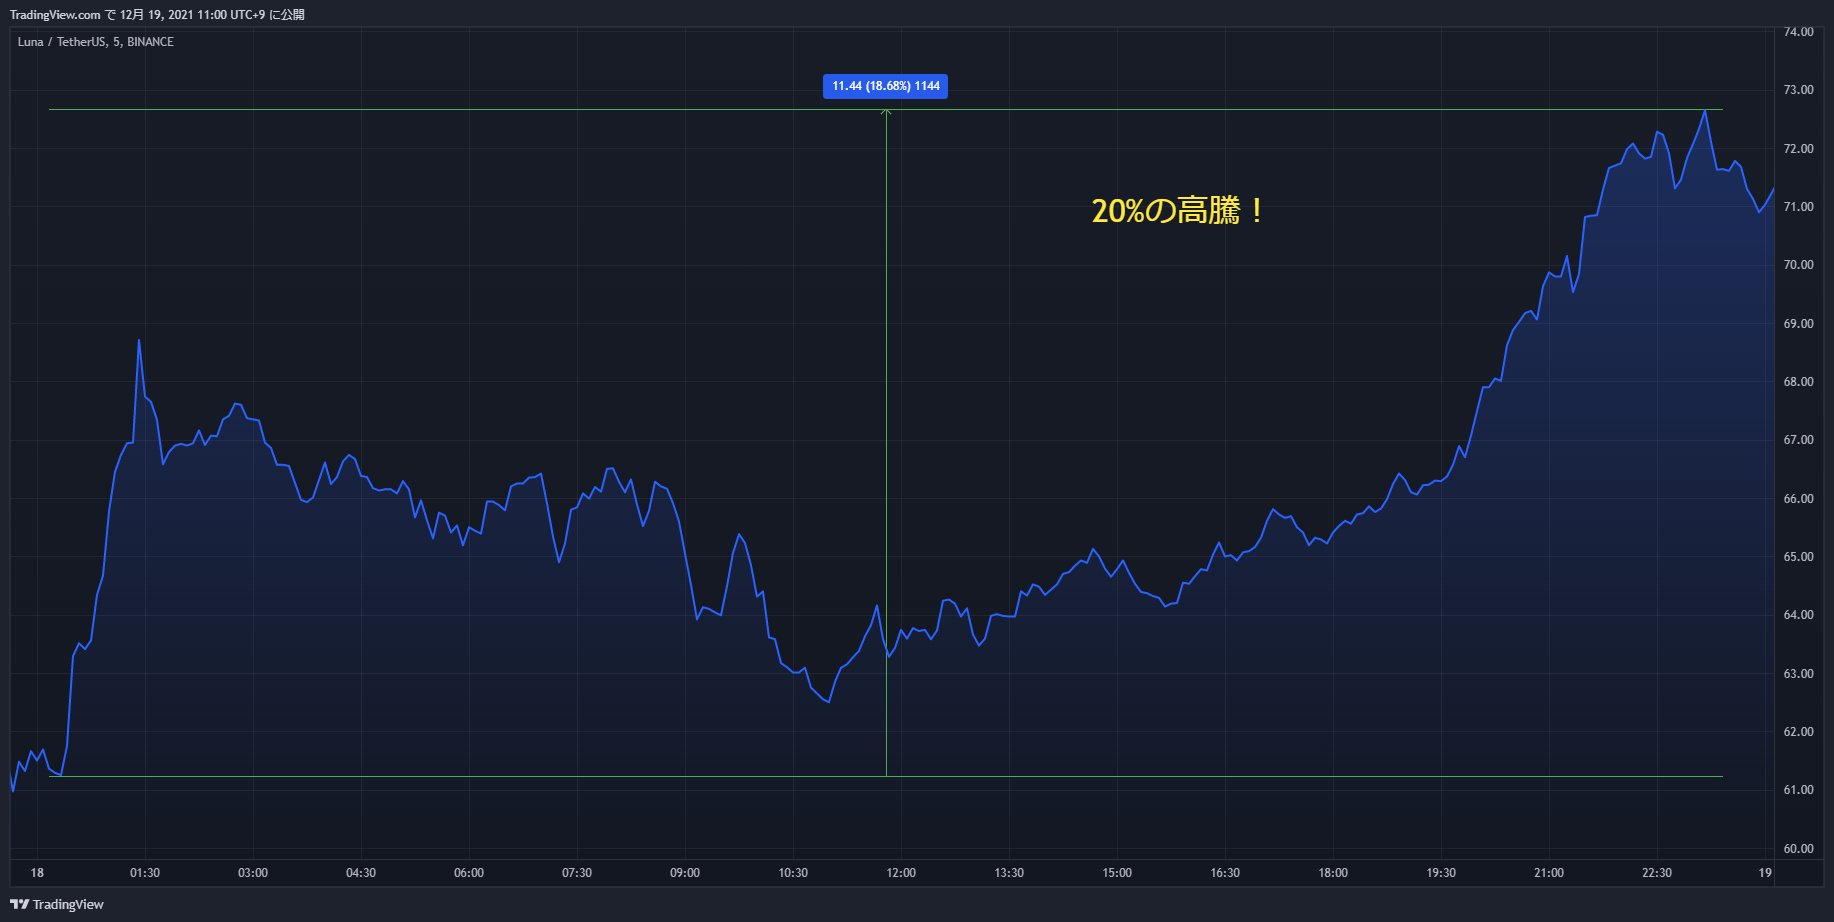
Task: Click the 16:30 time axis label
Action: click(x=1225, y=873)
